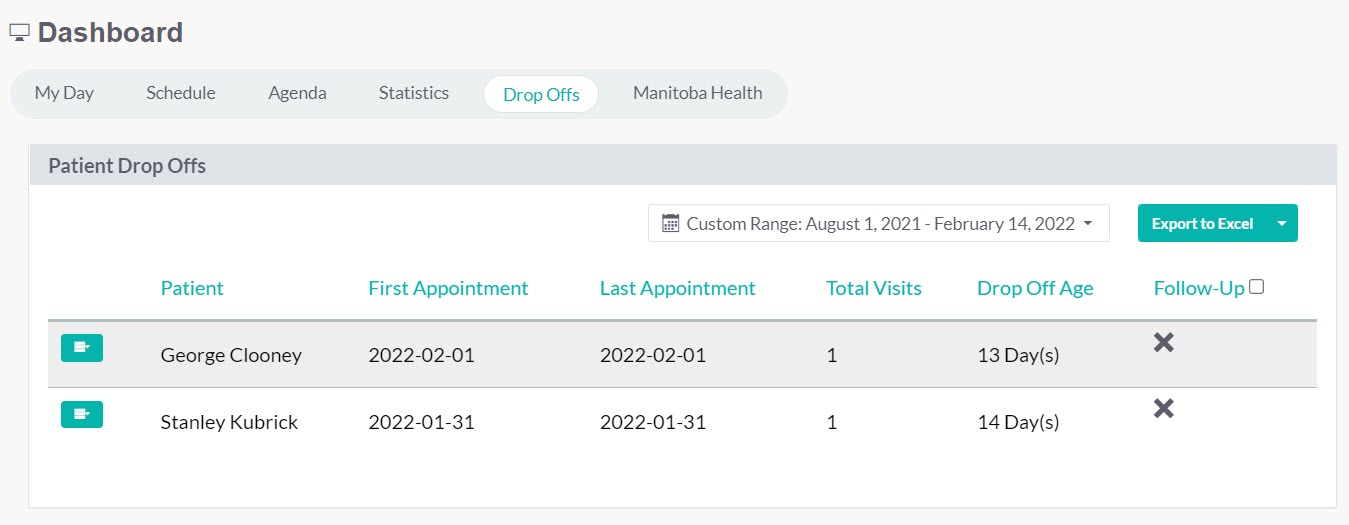Expand the Export to Excel arrow menu
The height and width of the screenshot is (525, 1349).
1282,223
